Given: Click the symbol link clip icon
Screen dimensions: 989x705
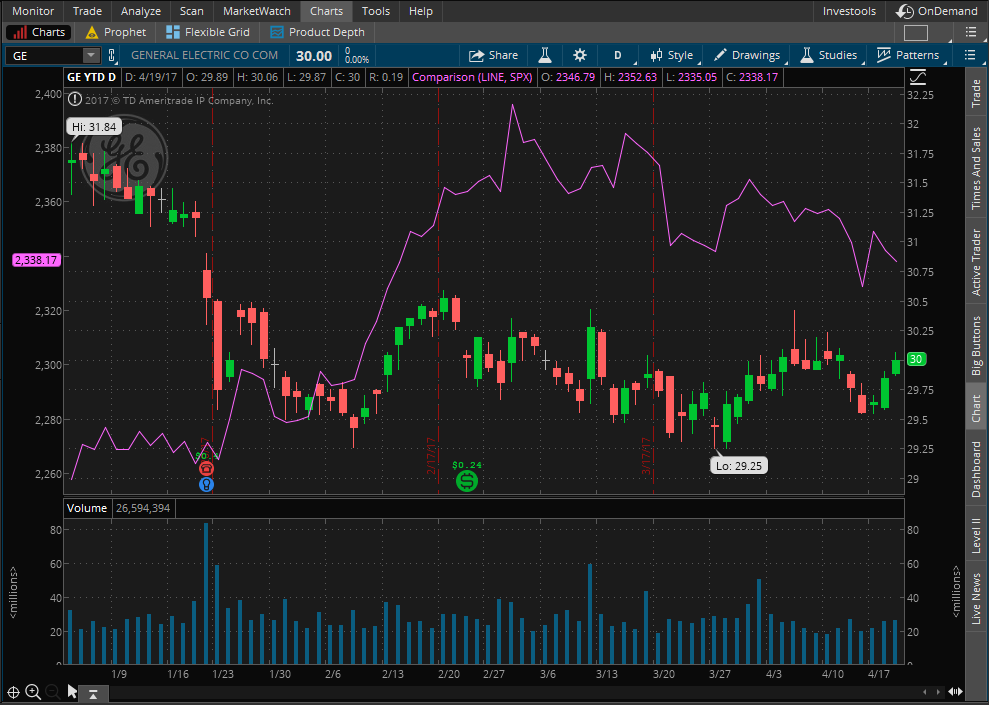Looking at the screenshot, I should [112, 55].
